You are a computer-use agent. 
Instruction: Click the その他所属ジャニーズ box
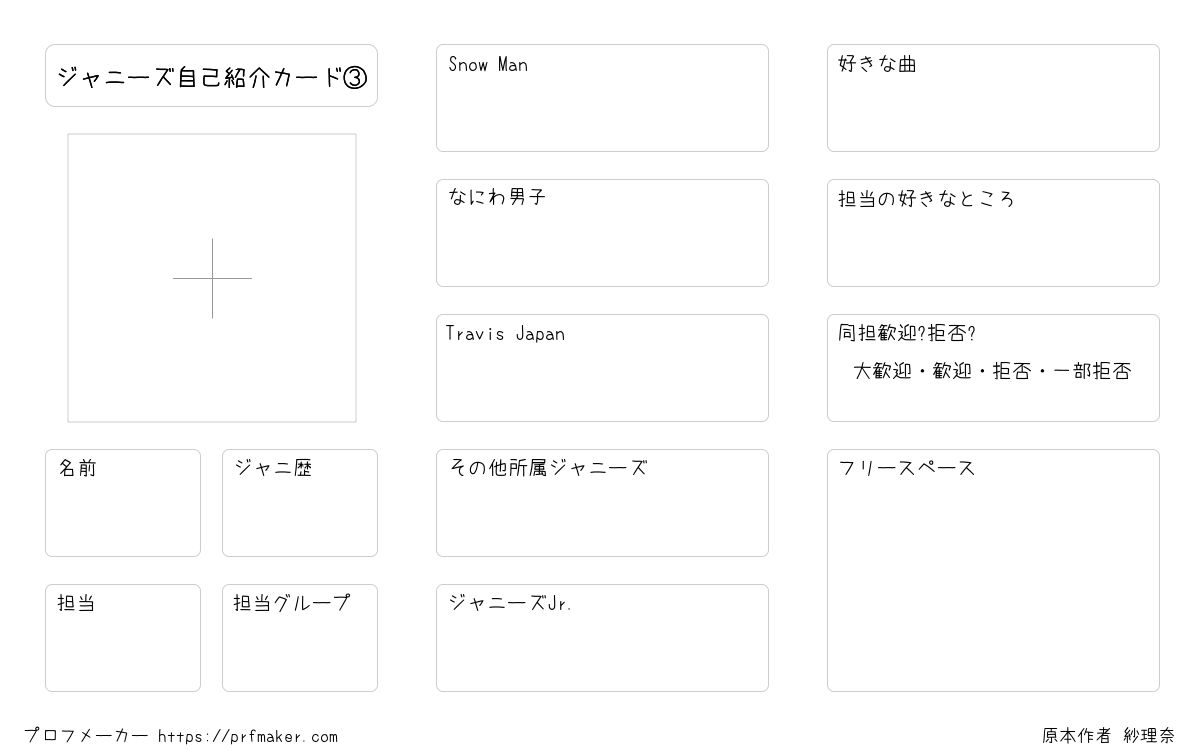602,503
